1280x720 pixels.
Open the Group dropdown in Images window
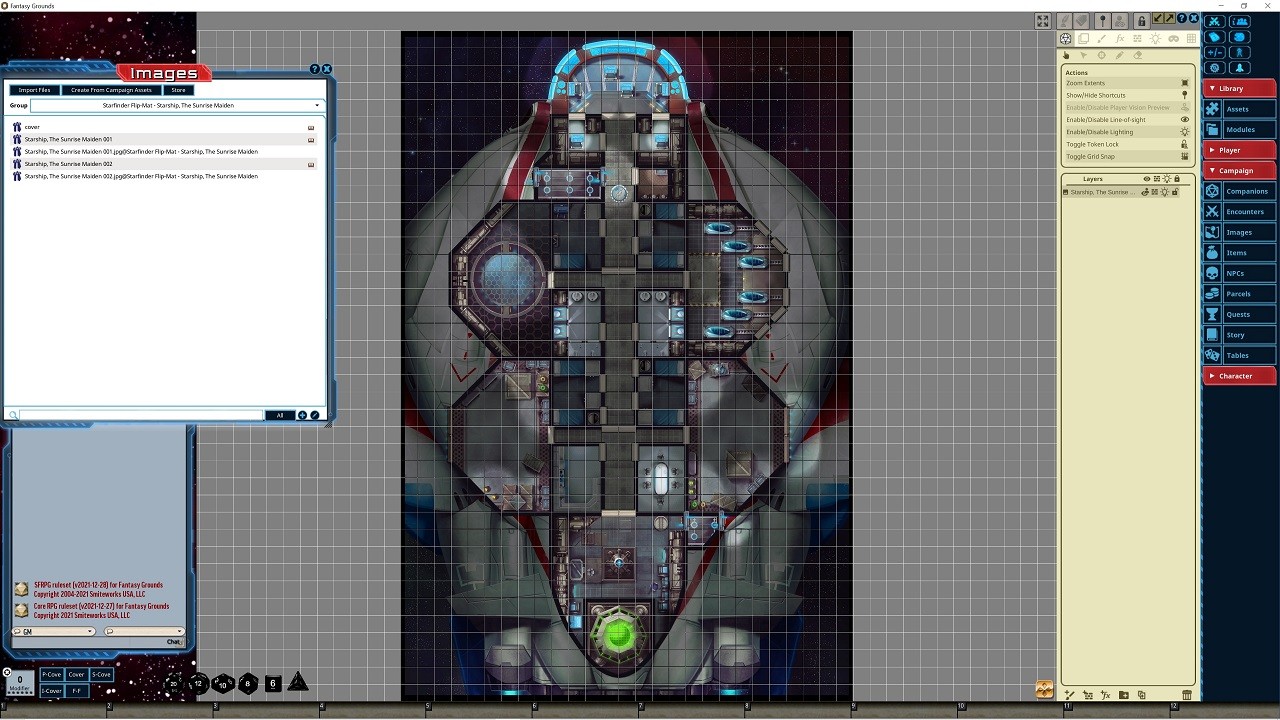click(x=176, y=105)
